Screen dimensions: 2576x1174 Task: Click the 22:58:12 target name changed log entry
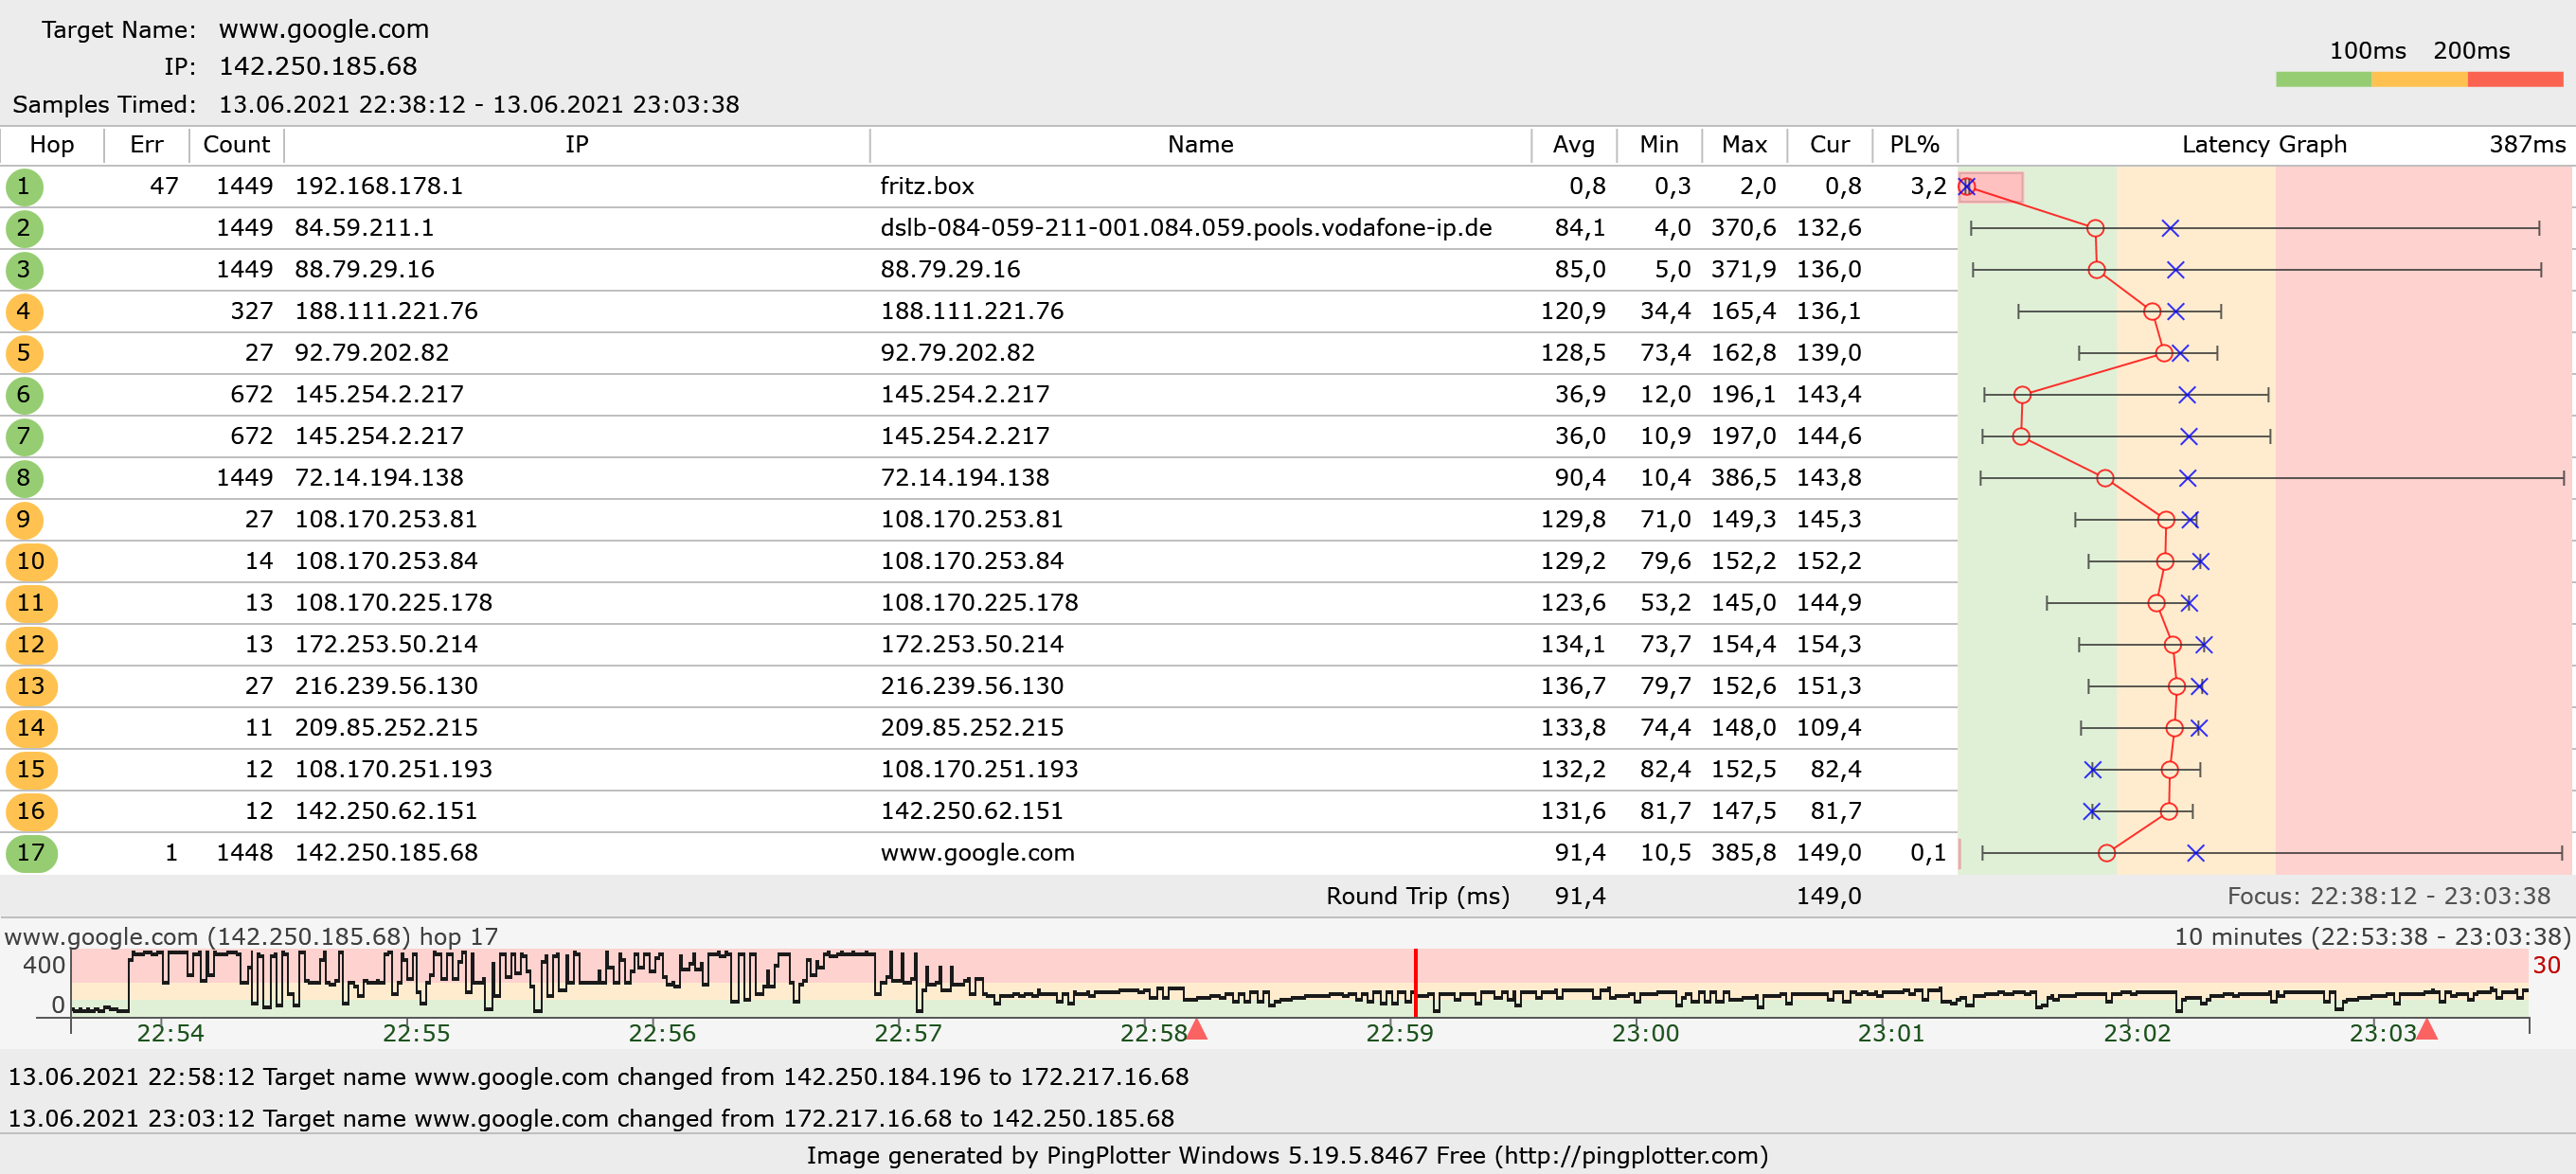tap(598, 1077)
